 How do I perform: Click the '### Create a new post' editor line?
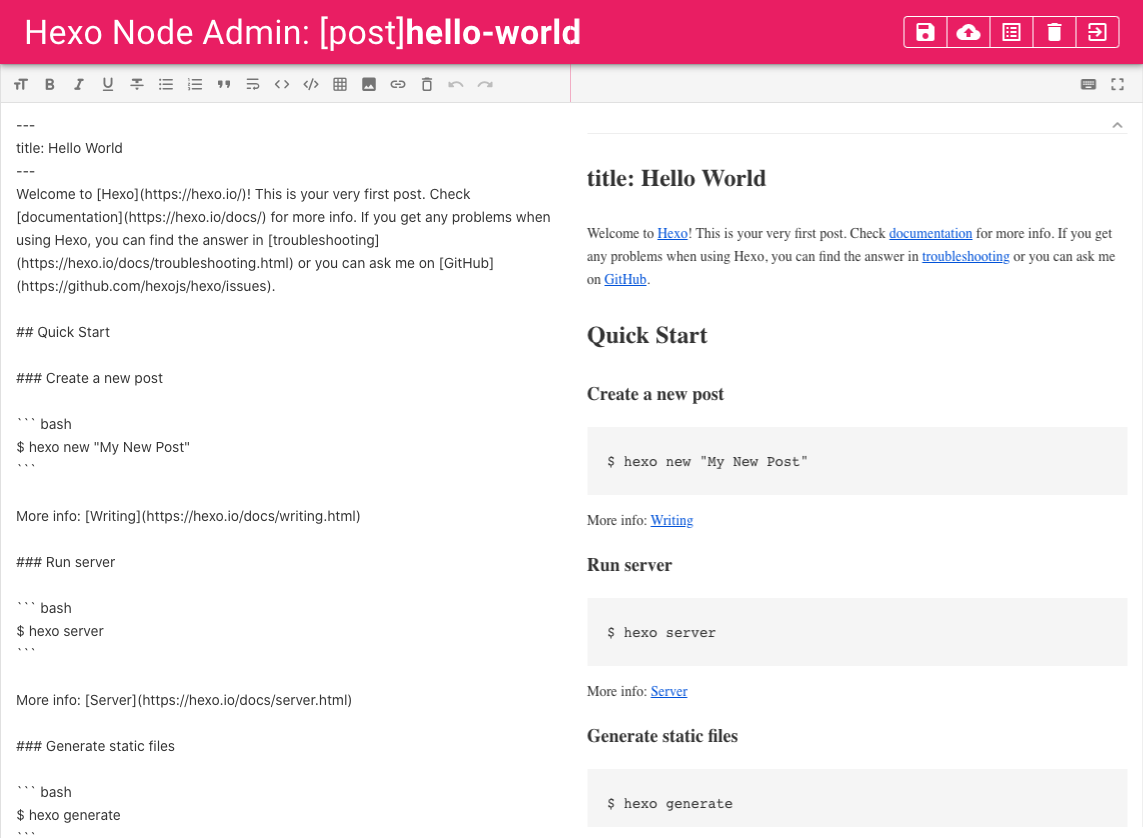90,378
